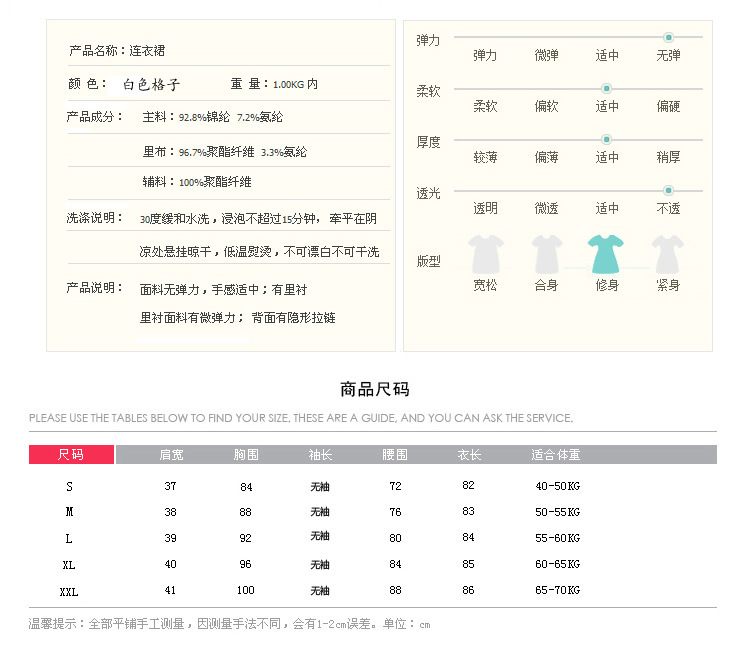Click the 柔软 slider handle at 适中
750x656 pixels.
[x=607, y=88]
